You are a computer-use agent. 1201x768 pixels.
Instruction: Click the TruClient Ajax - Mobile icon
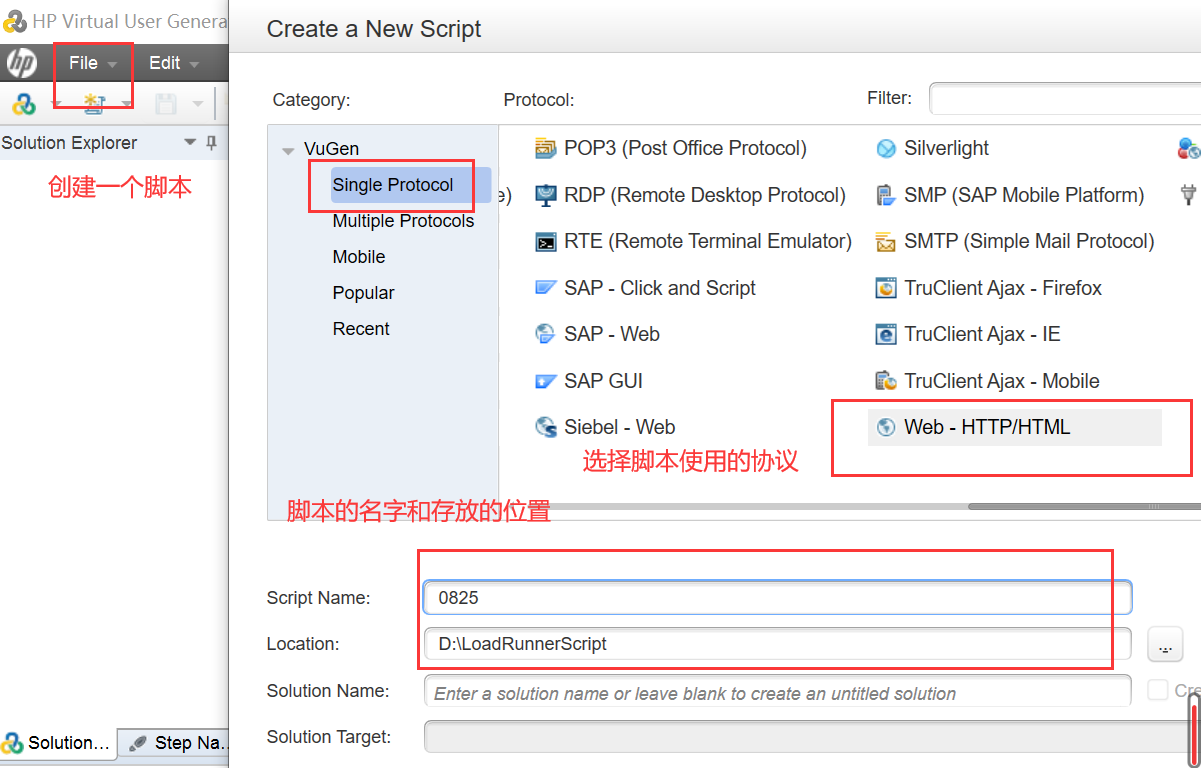pyautogui.click(x=886, y=381)
